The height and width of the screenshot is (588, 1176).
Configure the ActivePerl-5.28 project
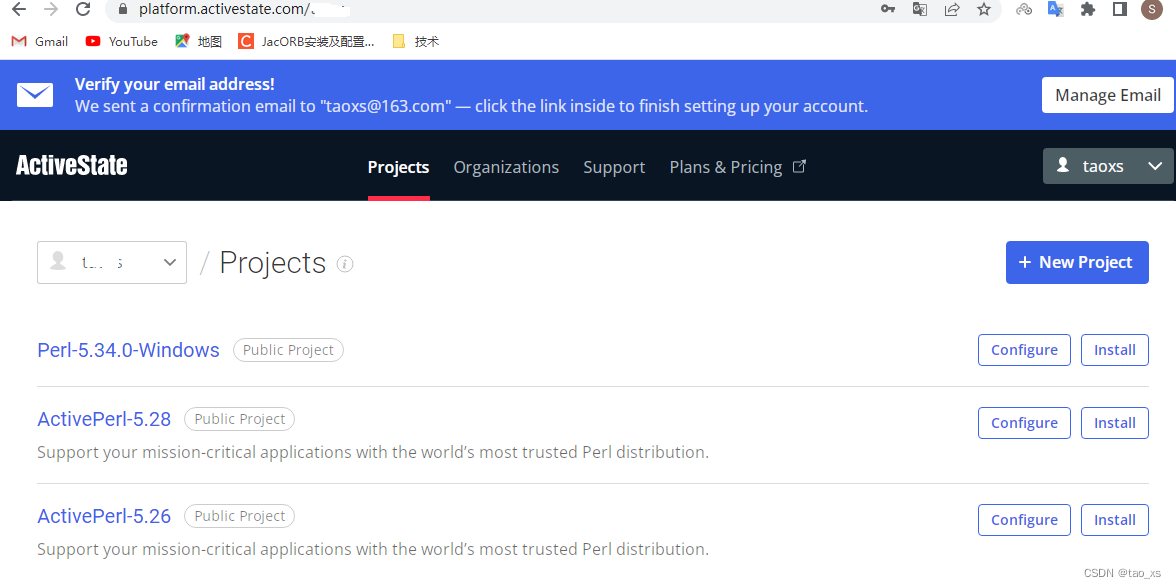[x=1024, y=423]
